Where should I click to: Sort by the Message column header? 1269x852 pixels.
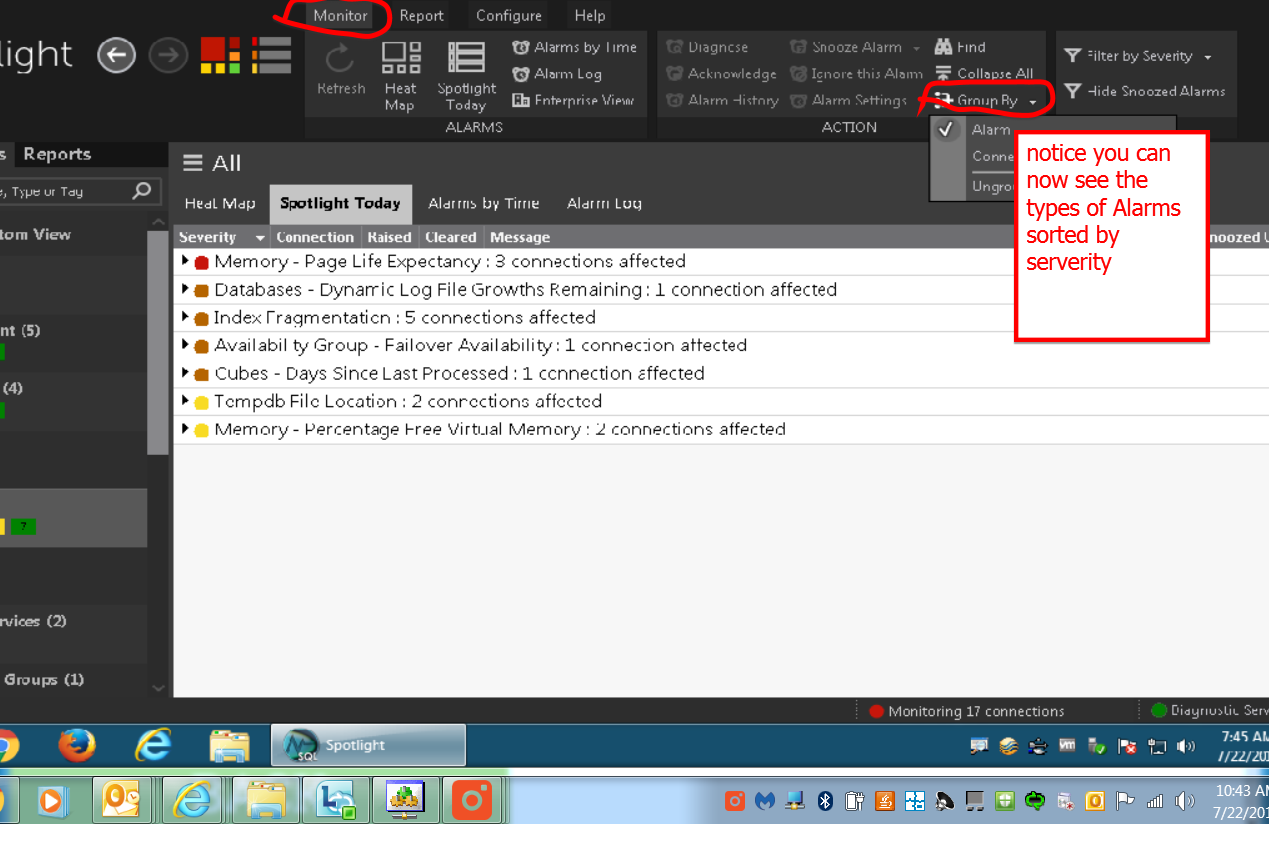click(520, 237)
